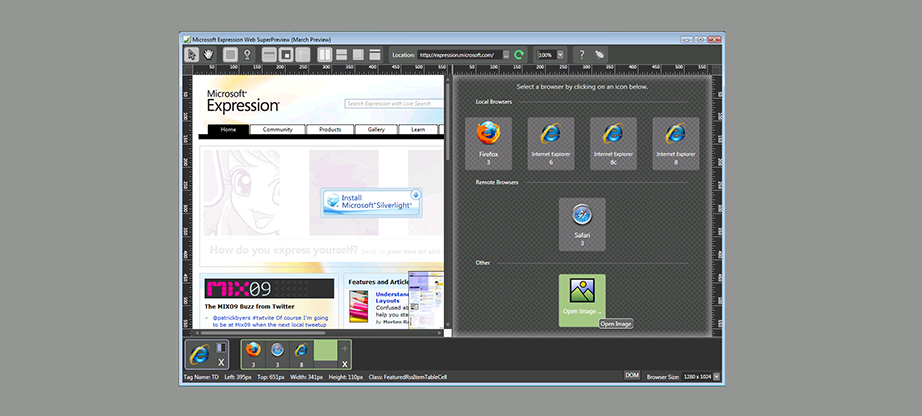
Task: Open Products tab on Expression page
Action: click(330, 129)
